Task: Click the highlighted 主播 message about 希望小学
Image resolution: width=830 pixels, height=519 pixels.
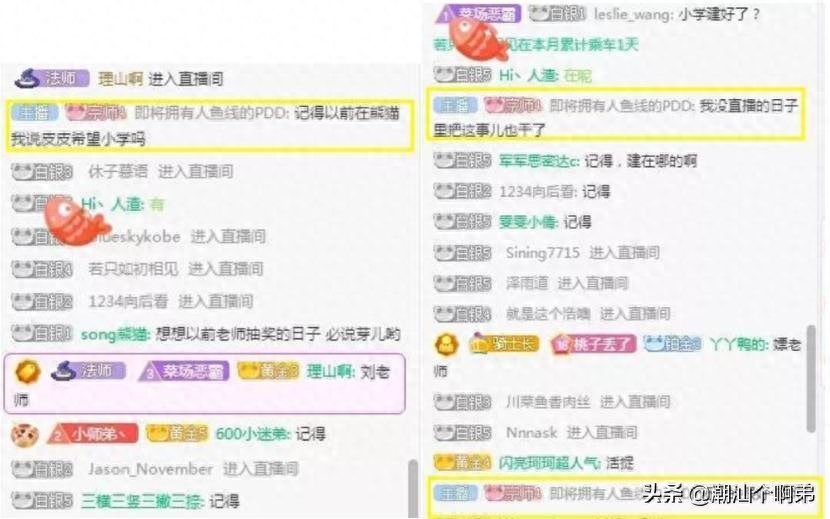Action: pos(210,126)
